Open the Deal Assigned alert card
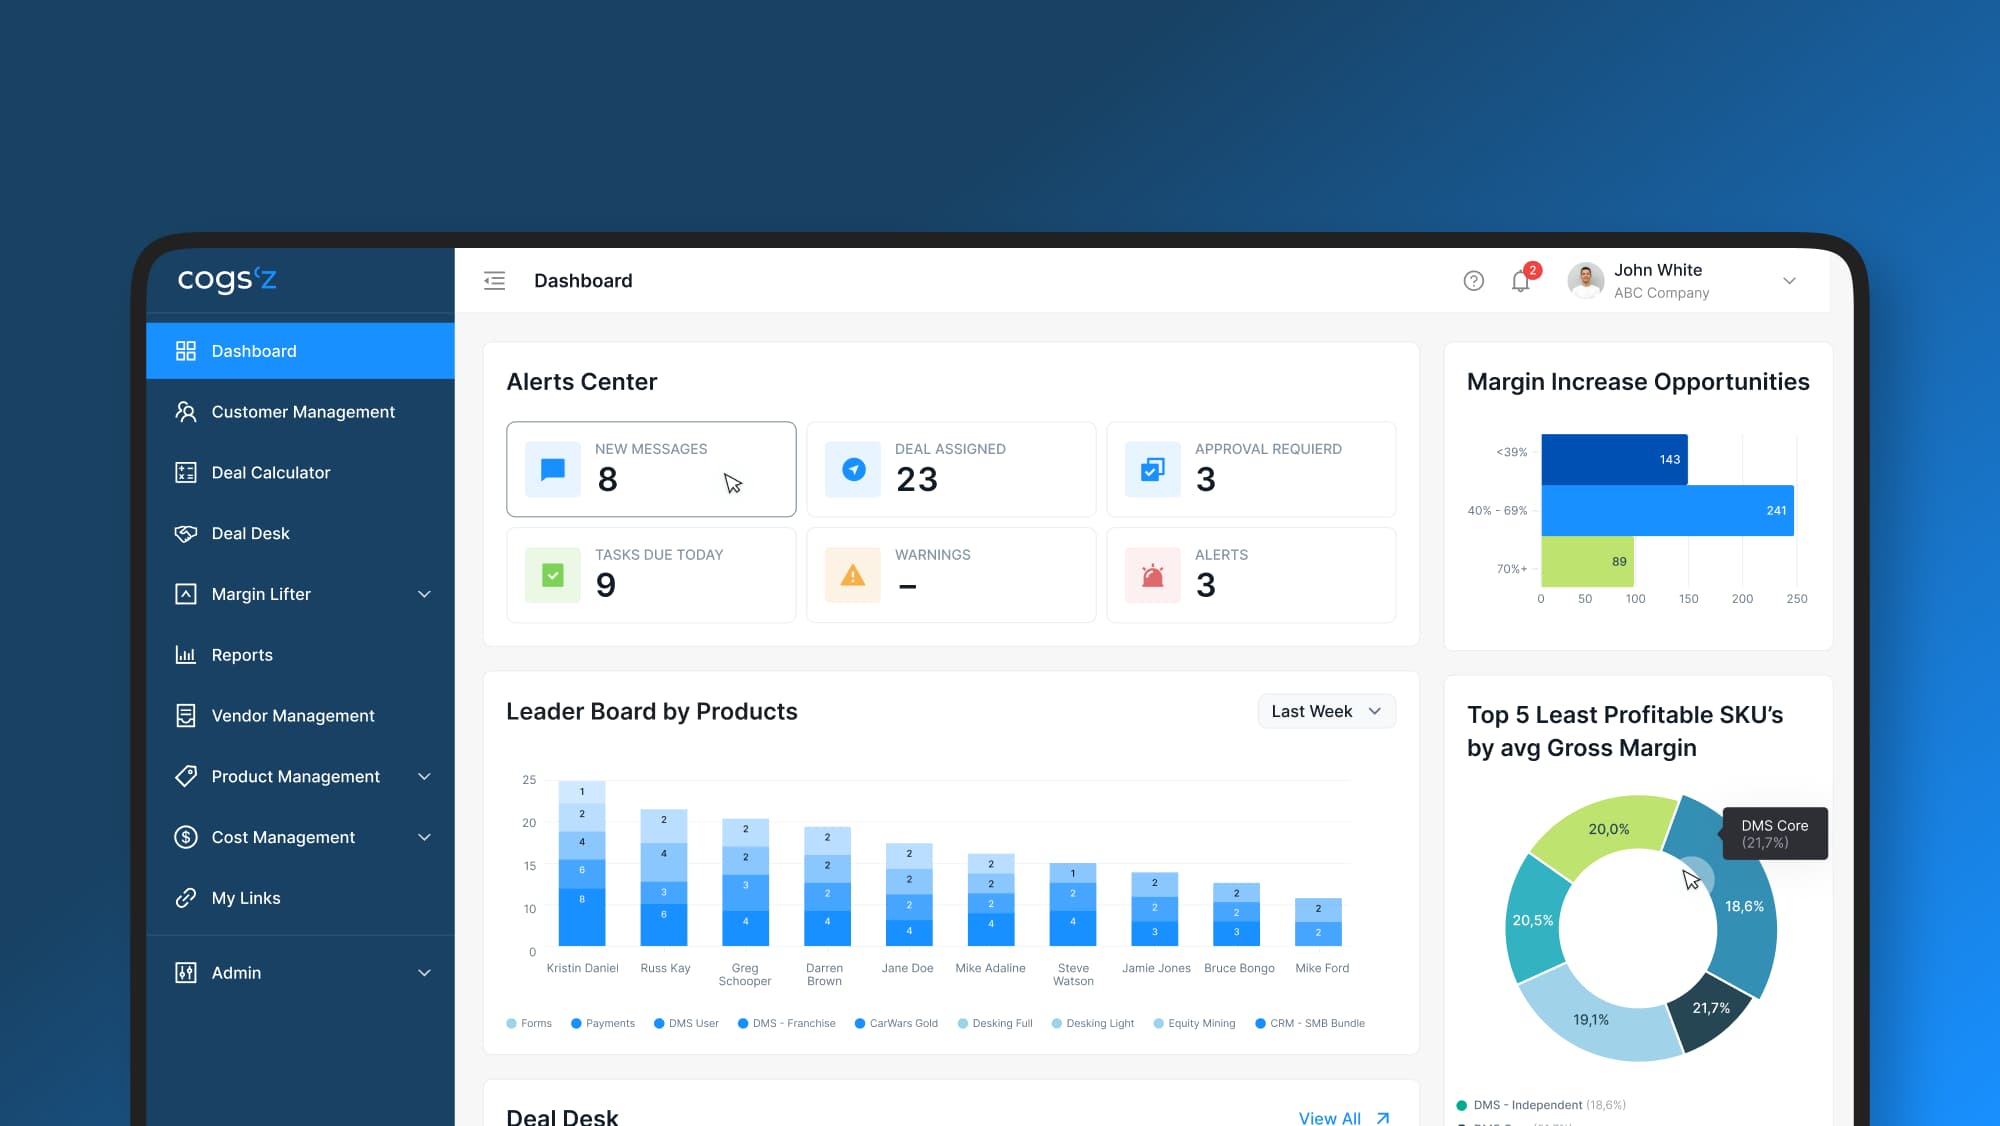This screenshot has height=1126, width=2000. click(x=951, y=469)
